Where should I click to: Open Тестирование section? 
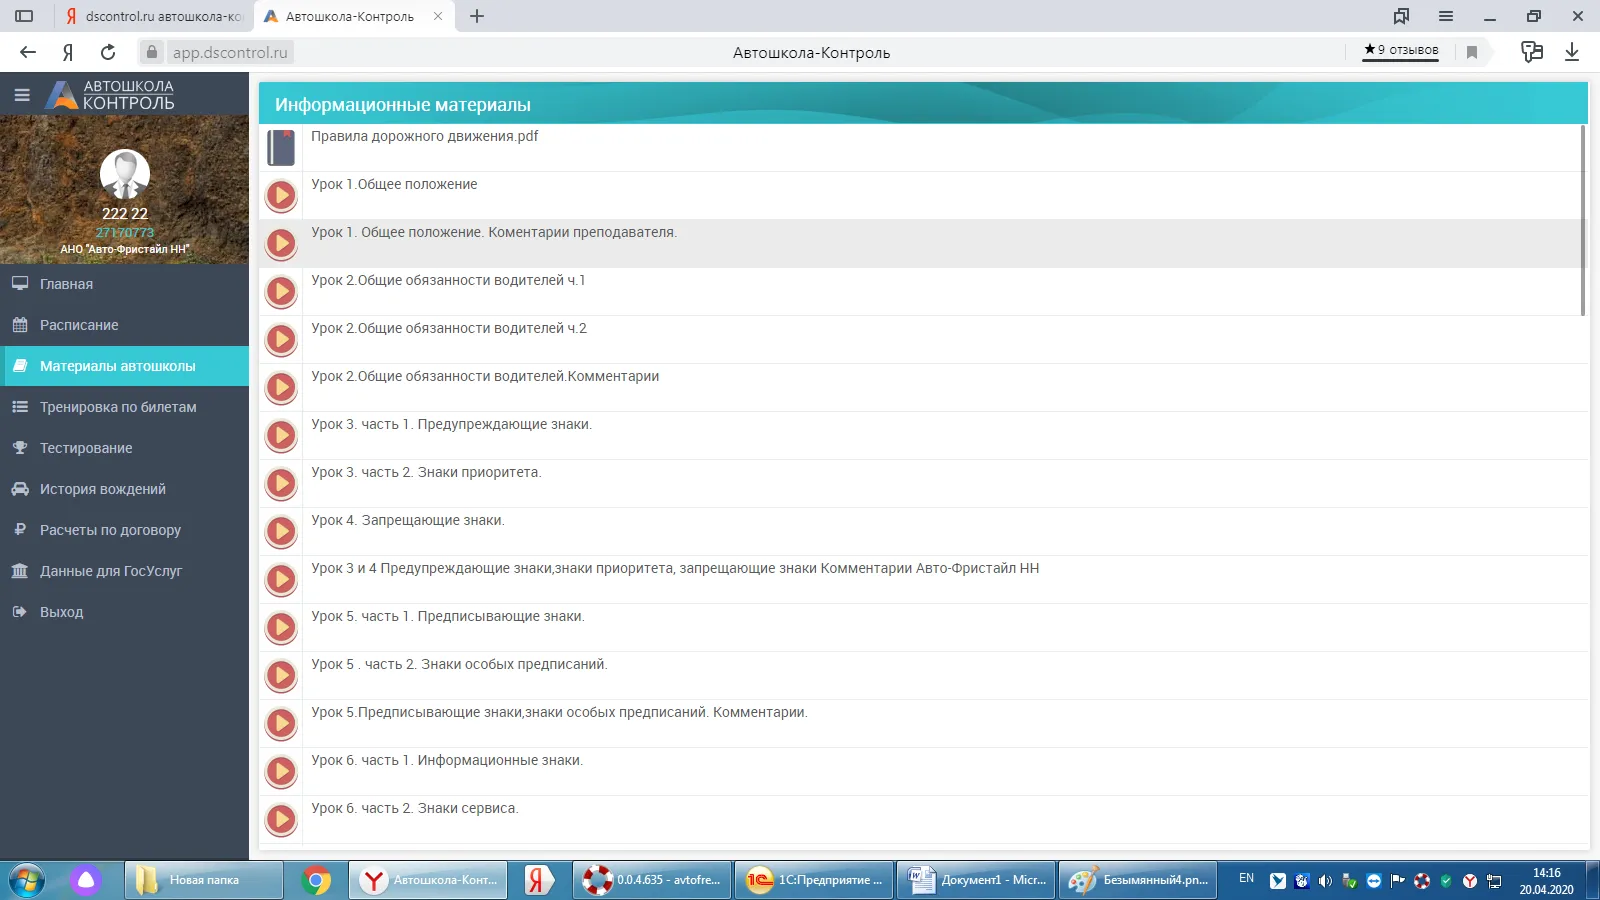point(124,448)
